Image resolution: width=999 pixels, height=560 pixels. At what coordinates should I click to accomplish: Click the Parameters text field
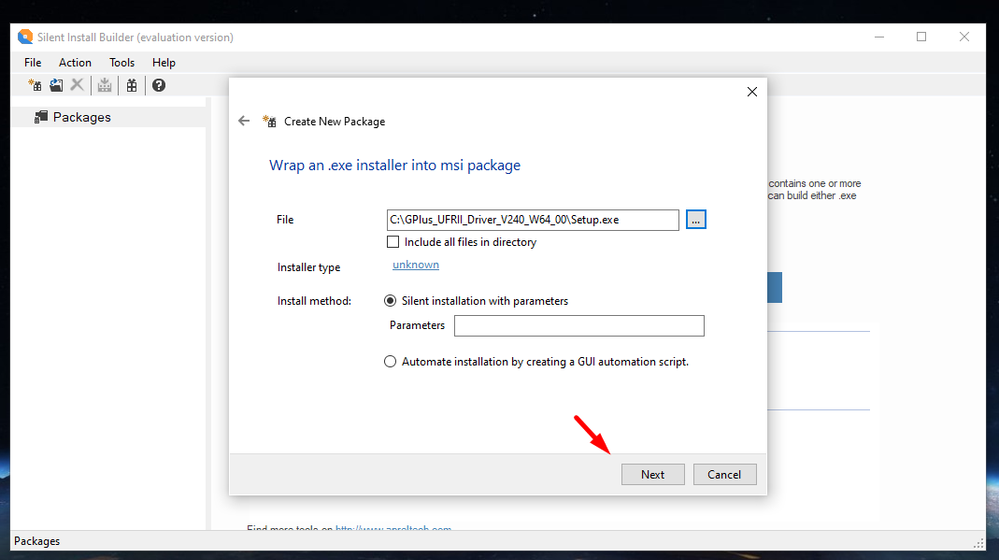579,326
